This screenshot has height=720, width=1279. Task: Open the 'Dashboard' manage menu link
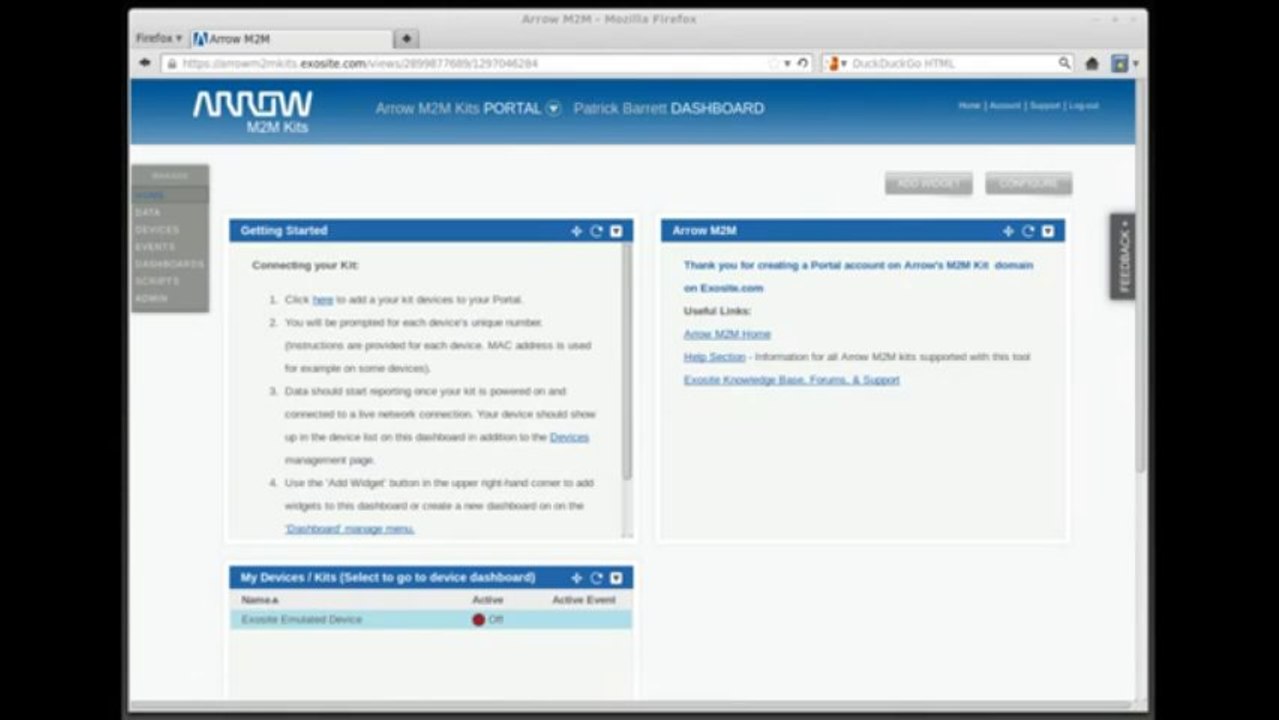pos(349,529)
